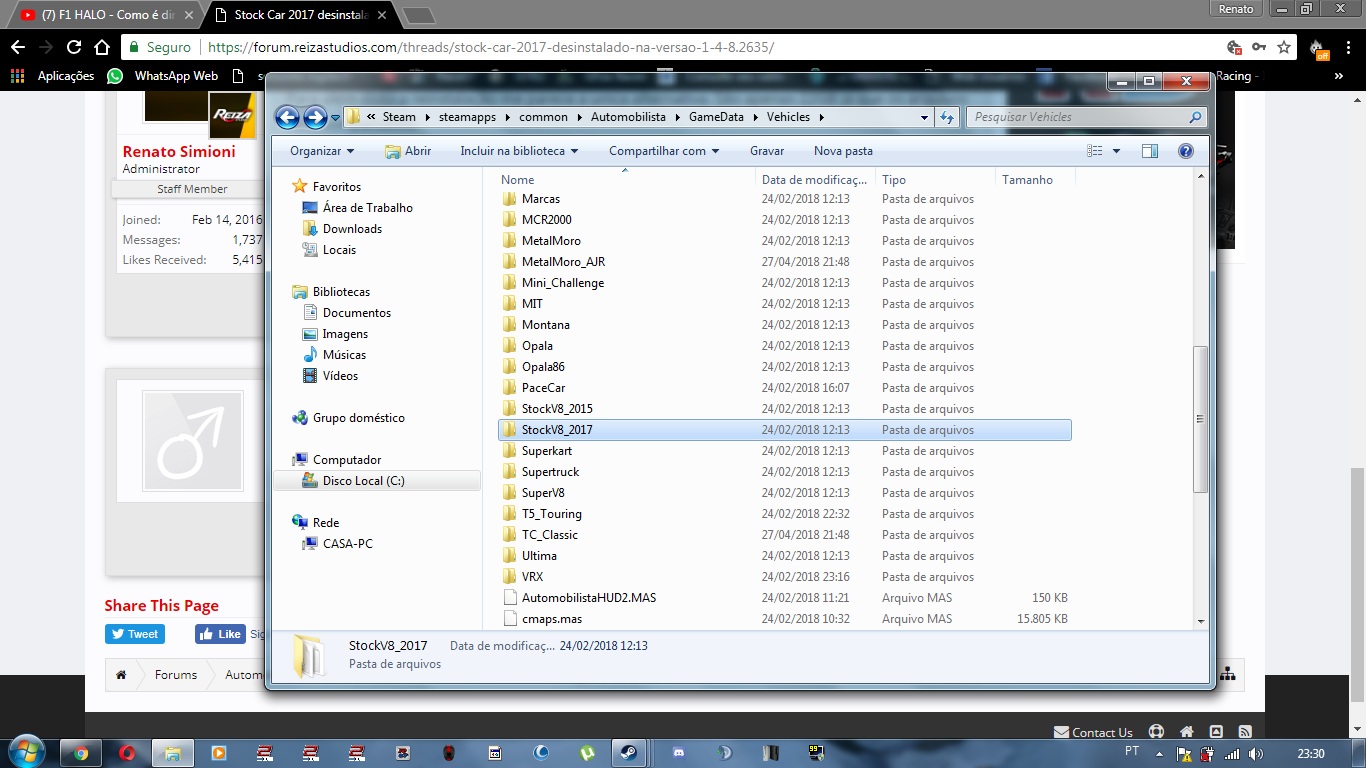Open Opera browser from taskbar
Viewport: 1366px width, 768px height.
point(127,753)
